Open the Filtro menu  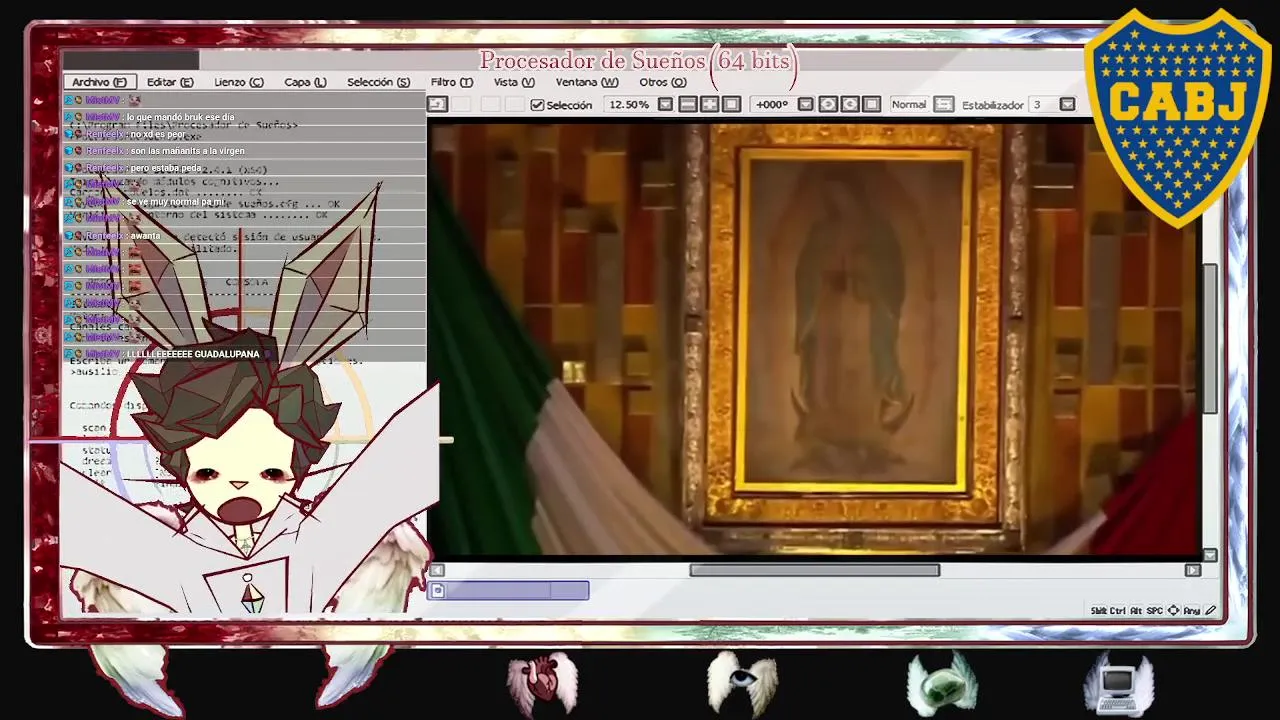(451, 82)
